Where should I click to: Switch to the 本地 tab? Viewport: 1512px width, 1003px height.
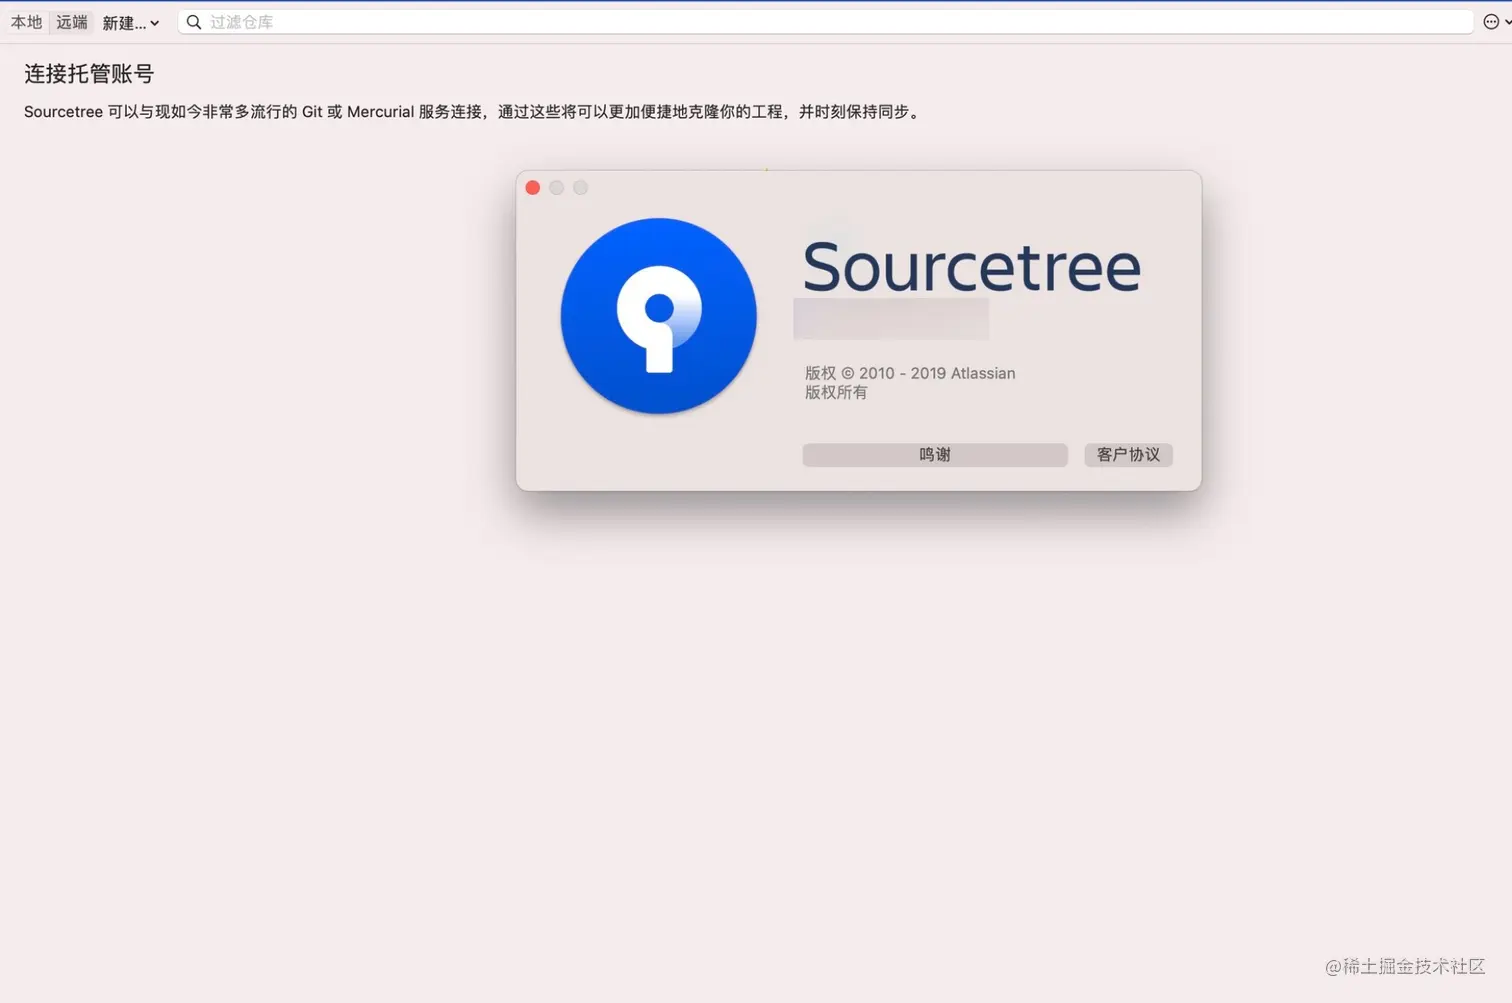(x=26, y=22)
